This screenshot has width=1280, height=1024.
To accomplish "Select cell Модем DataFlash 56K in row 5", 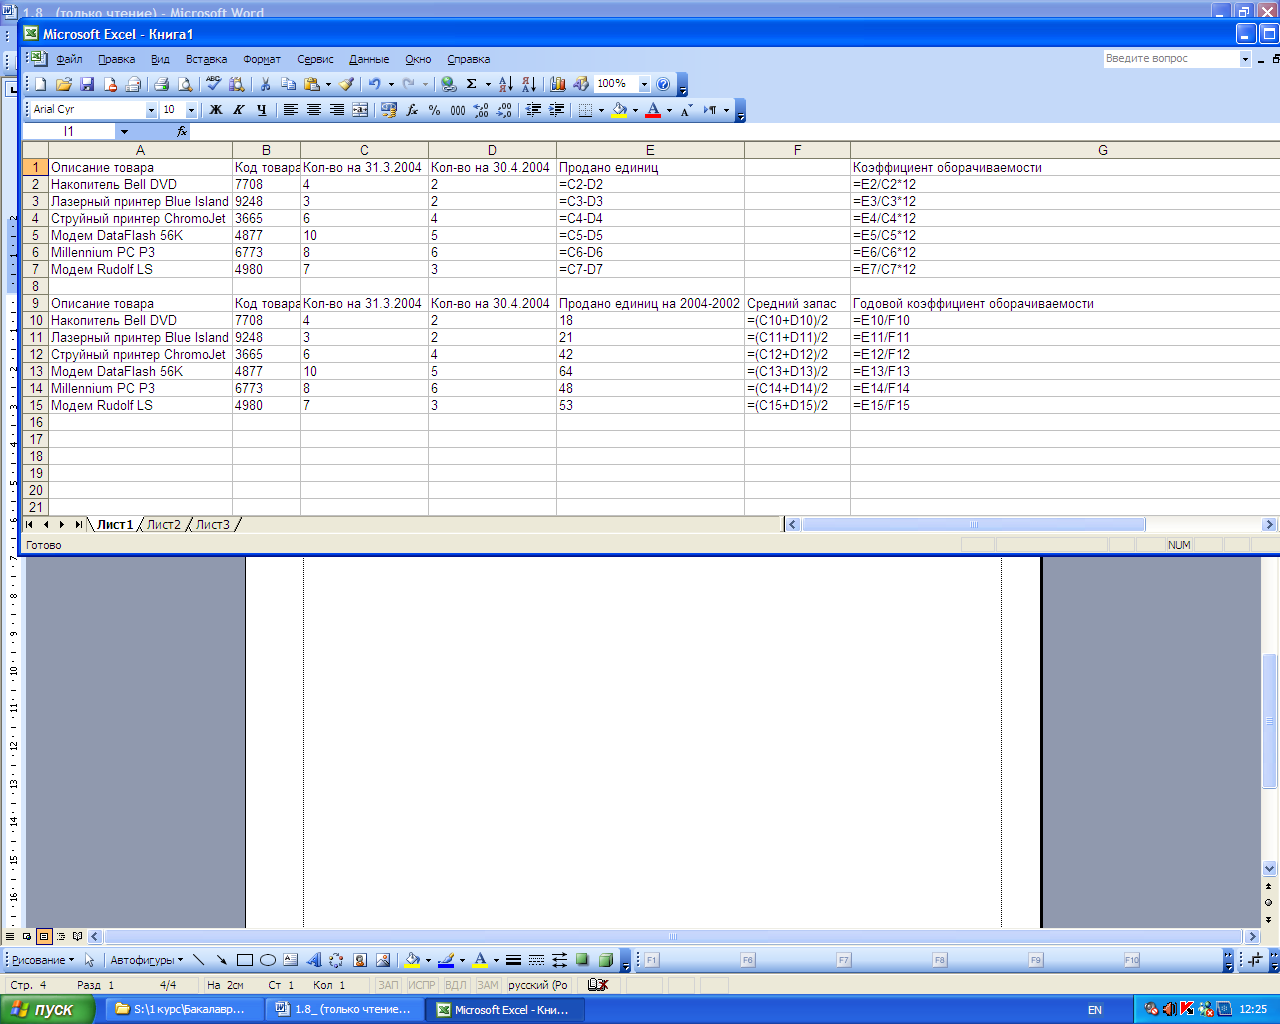I will point(140,235).
